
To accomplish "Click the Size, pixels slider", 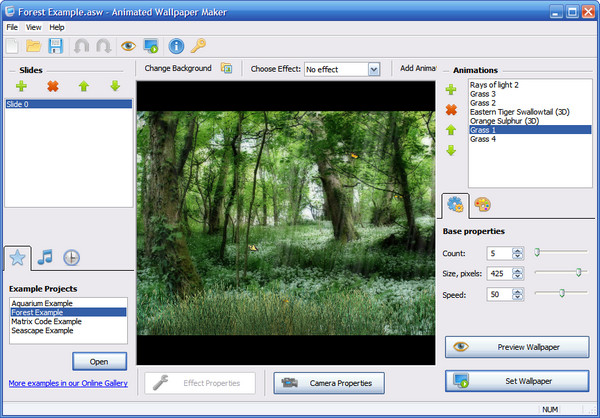I will (x=561, y=272).
